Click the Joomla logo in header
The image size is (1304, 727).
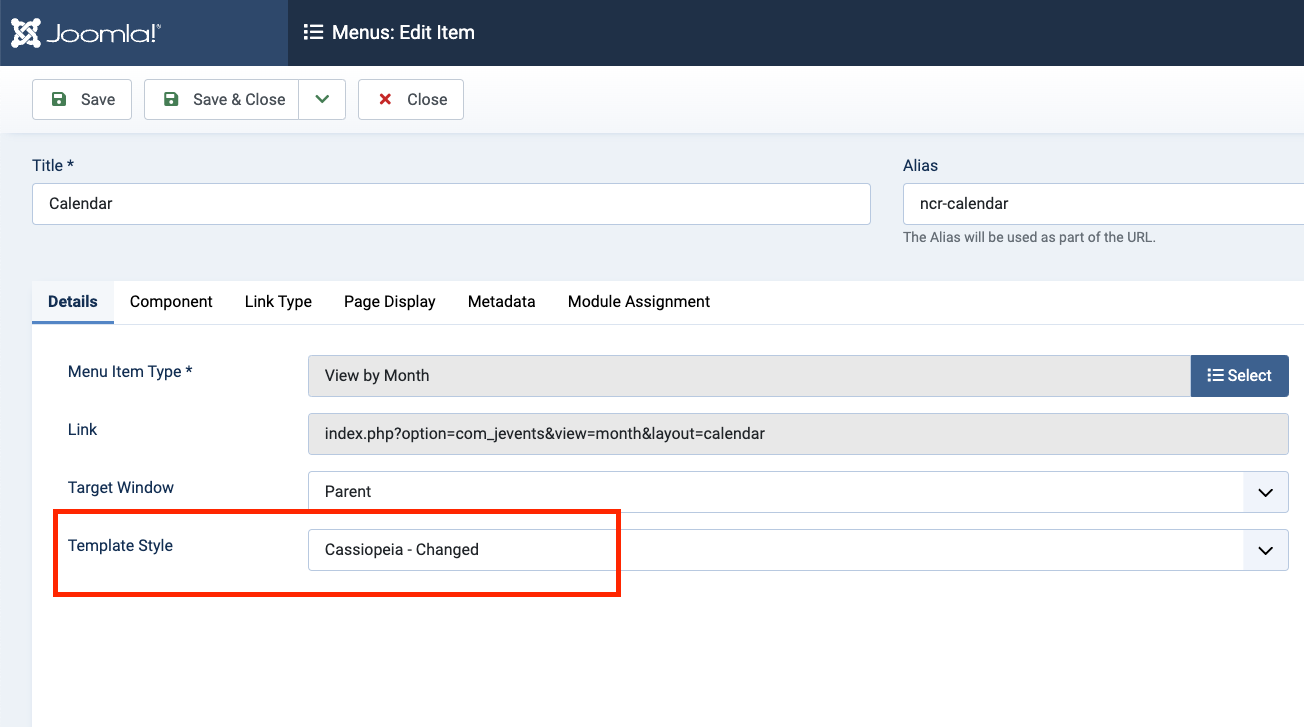86,33
